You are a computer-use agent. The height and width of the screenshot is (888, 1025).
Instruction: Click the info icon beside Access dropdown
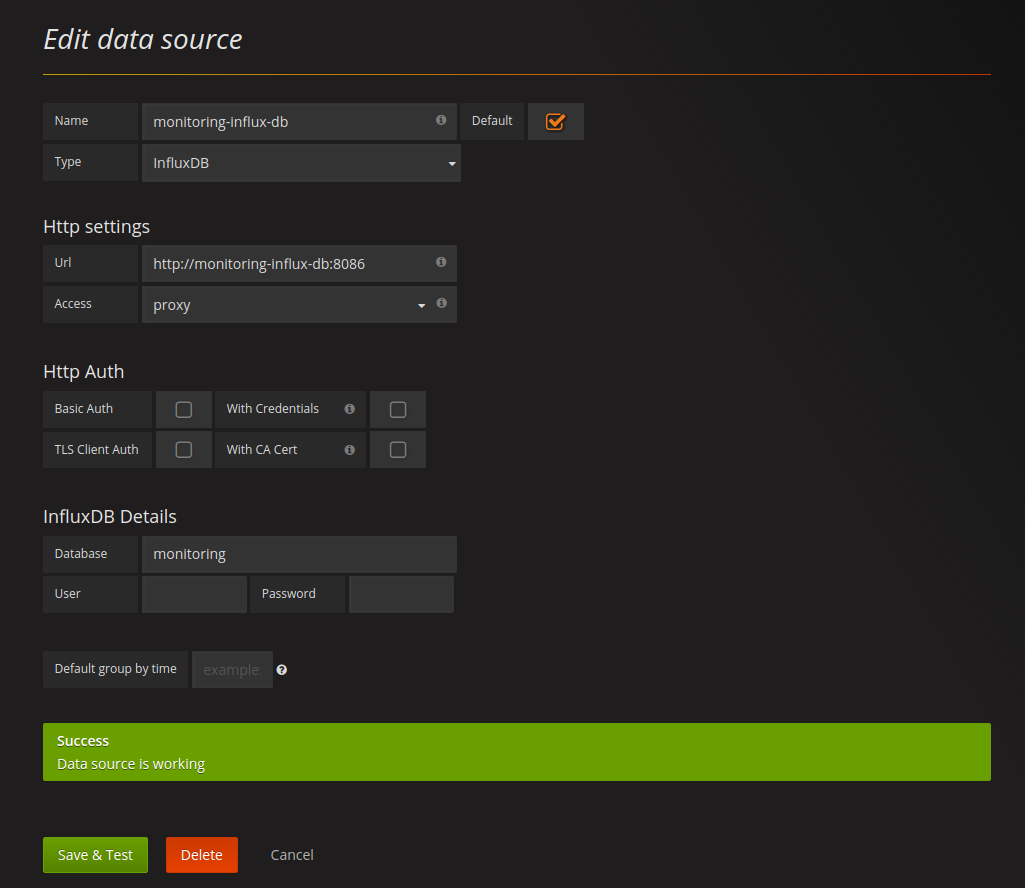442,303
